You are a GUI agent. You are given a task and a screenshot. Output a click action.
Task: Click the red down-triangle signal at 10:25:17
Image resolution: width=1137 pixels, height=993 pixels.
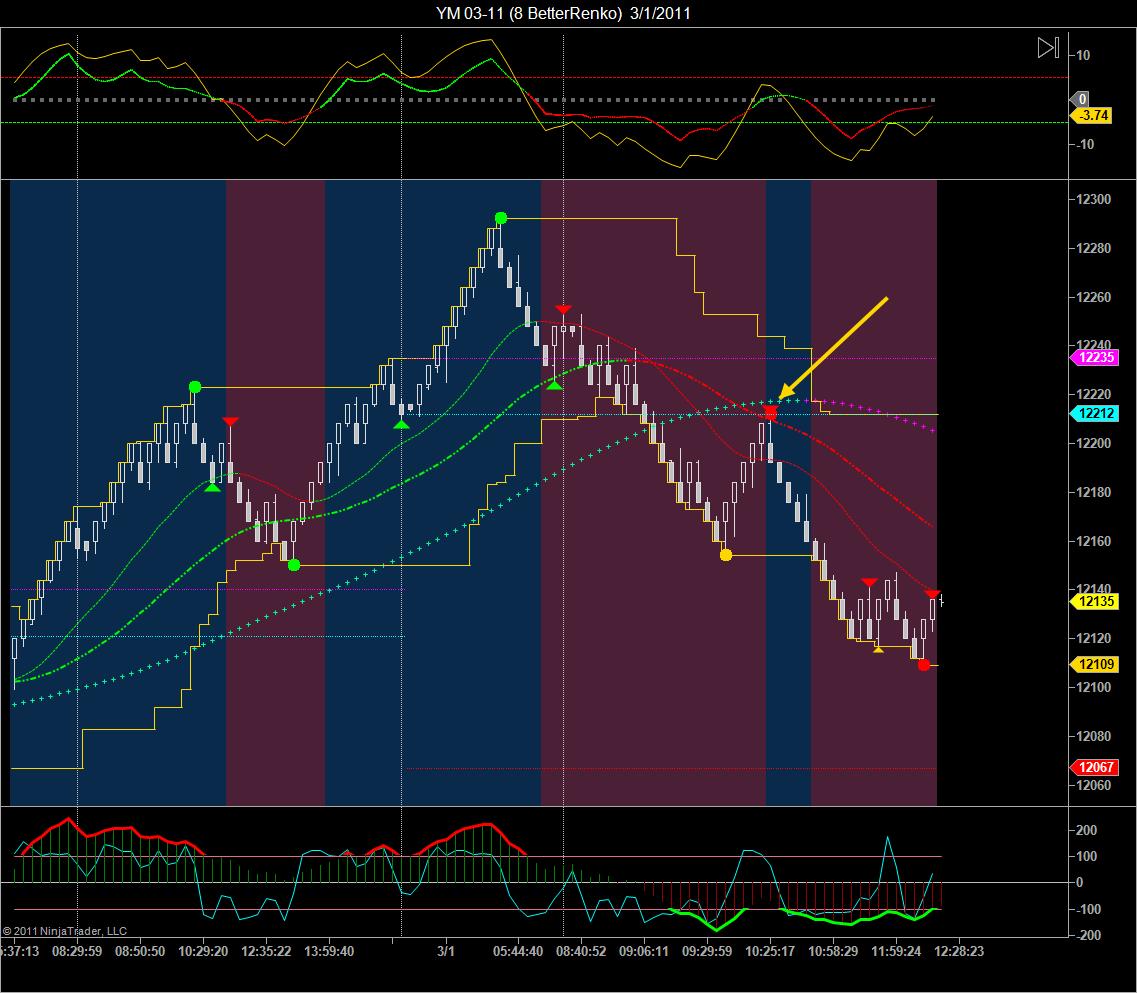[x=769, y=413]
